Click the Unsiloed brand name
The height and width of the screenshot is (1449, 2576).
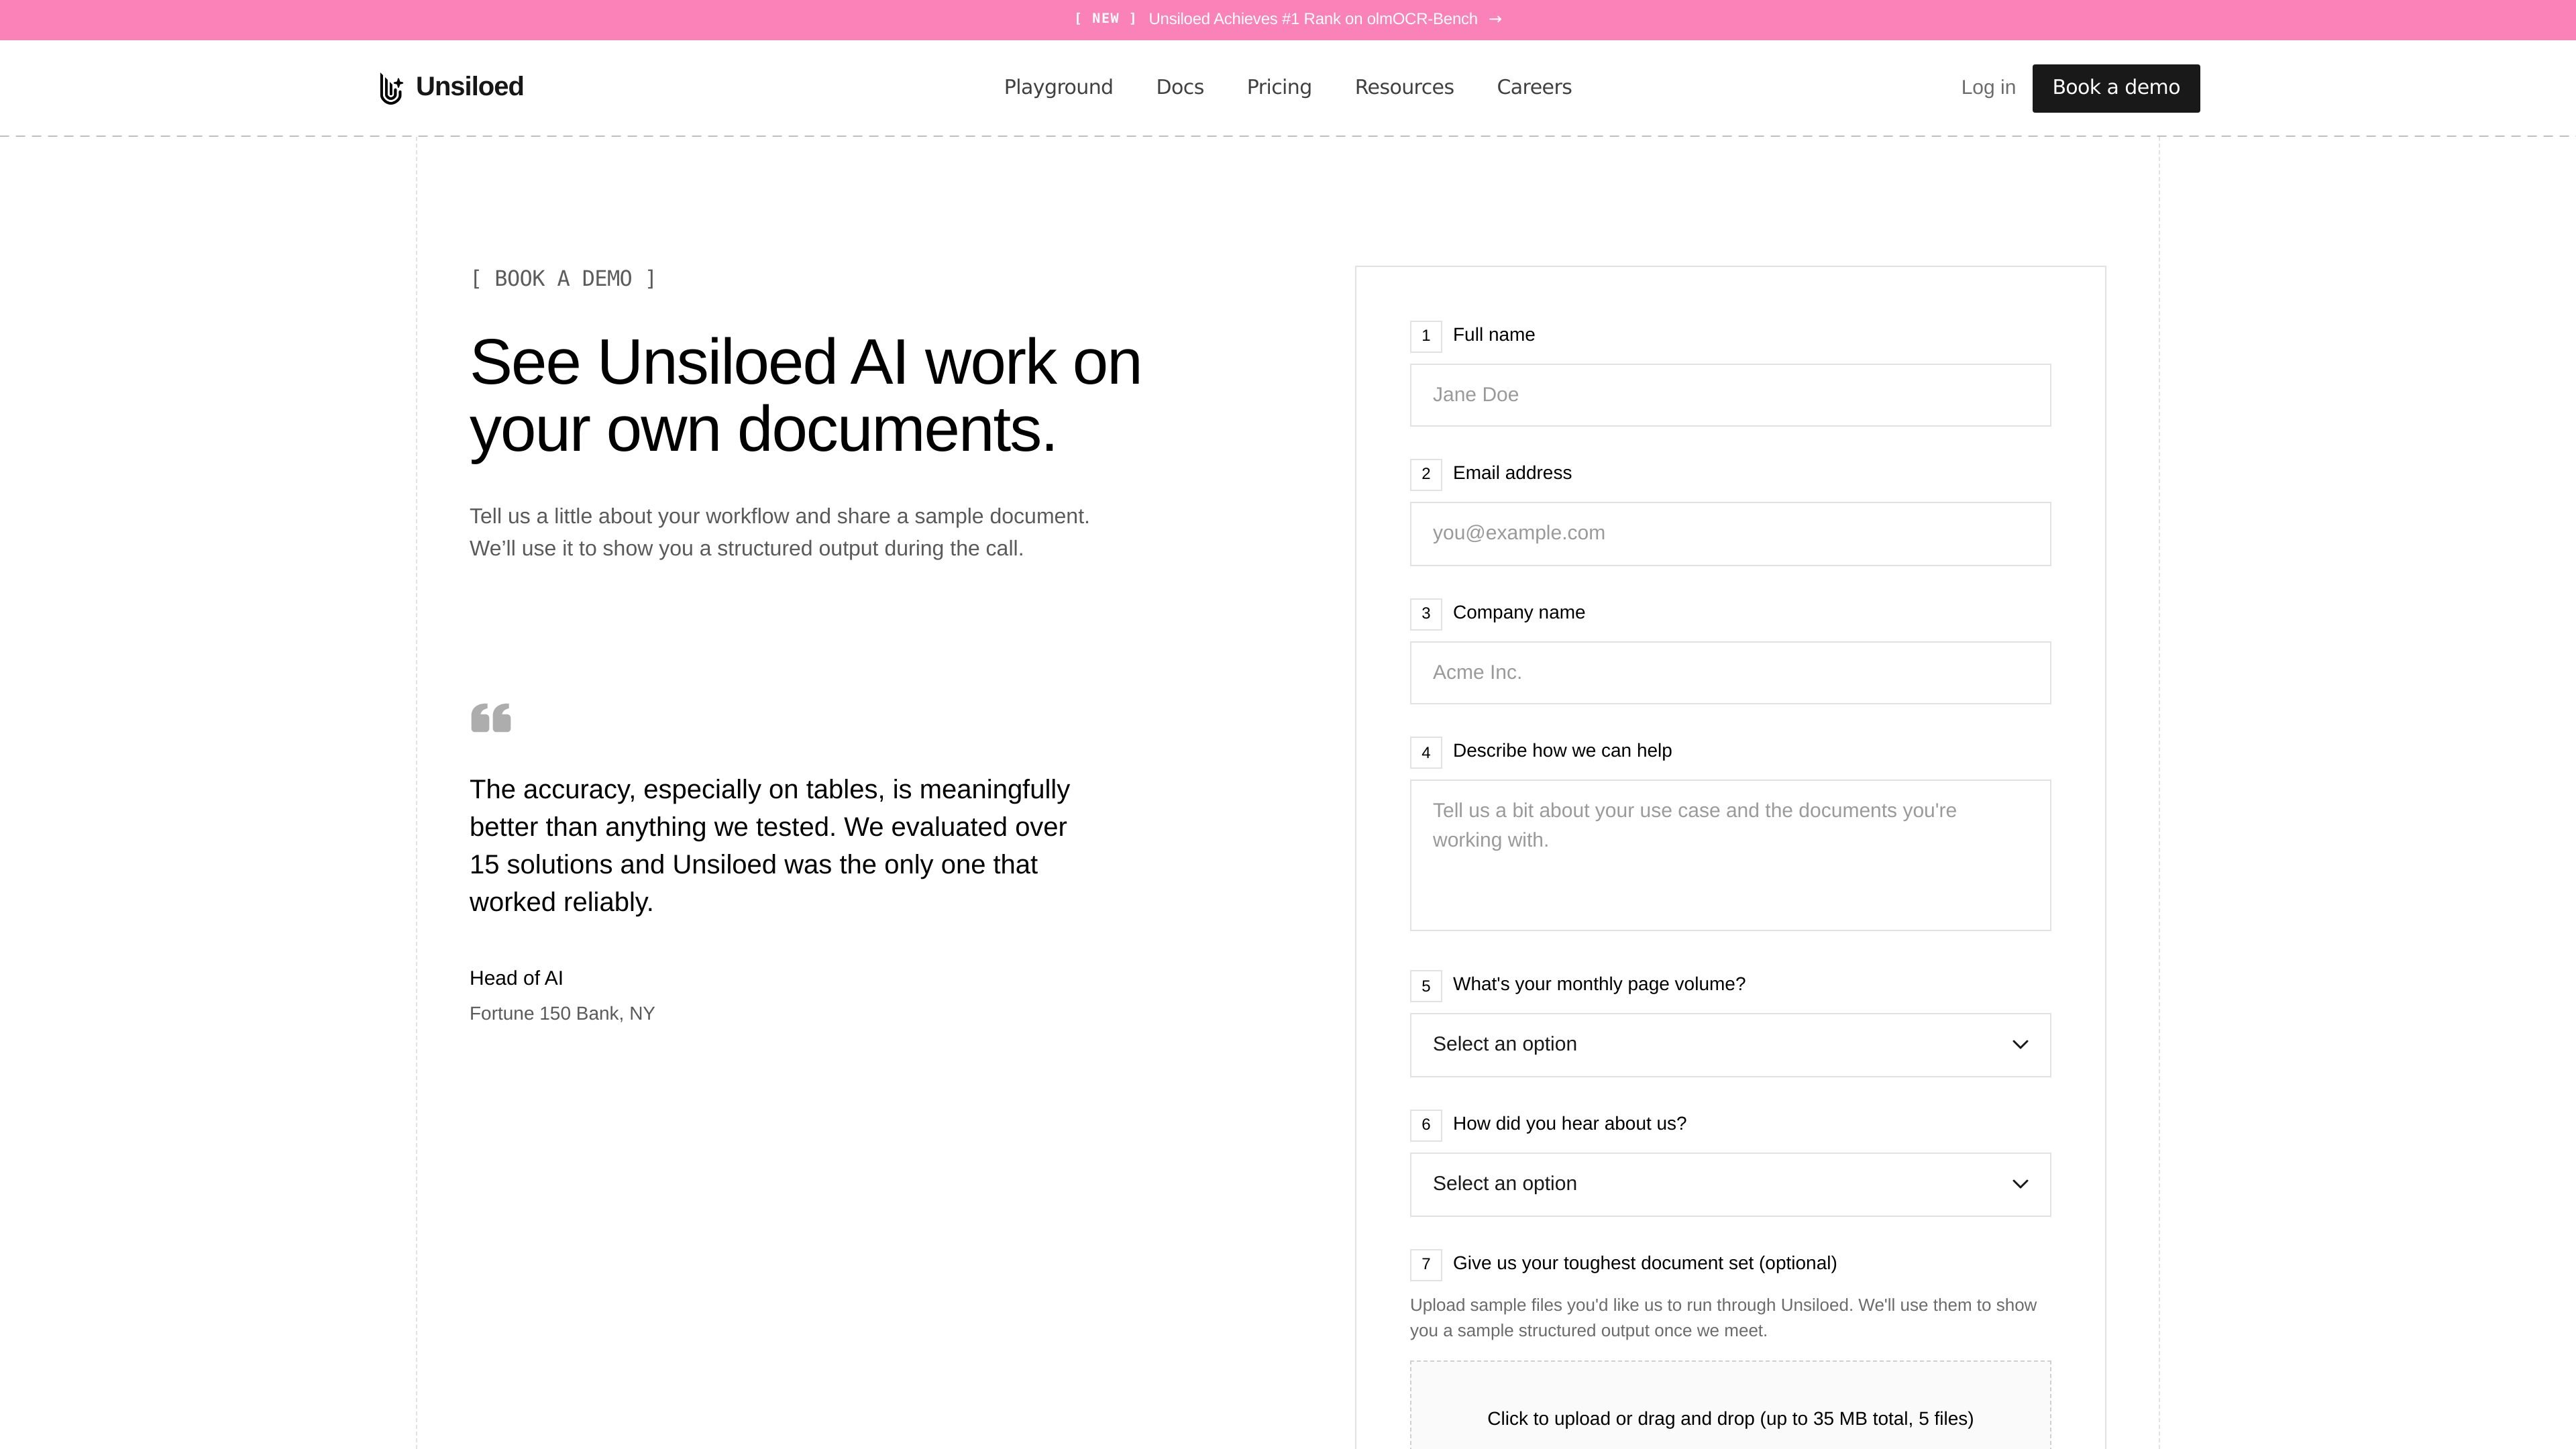point(469,87)
